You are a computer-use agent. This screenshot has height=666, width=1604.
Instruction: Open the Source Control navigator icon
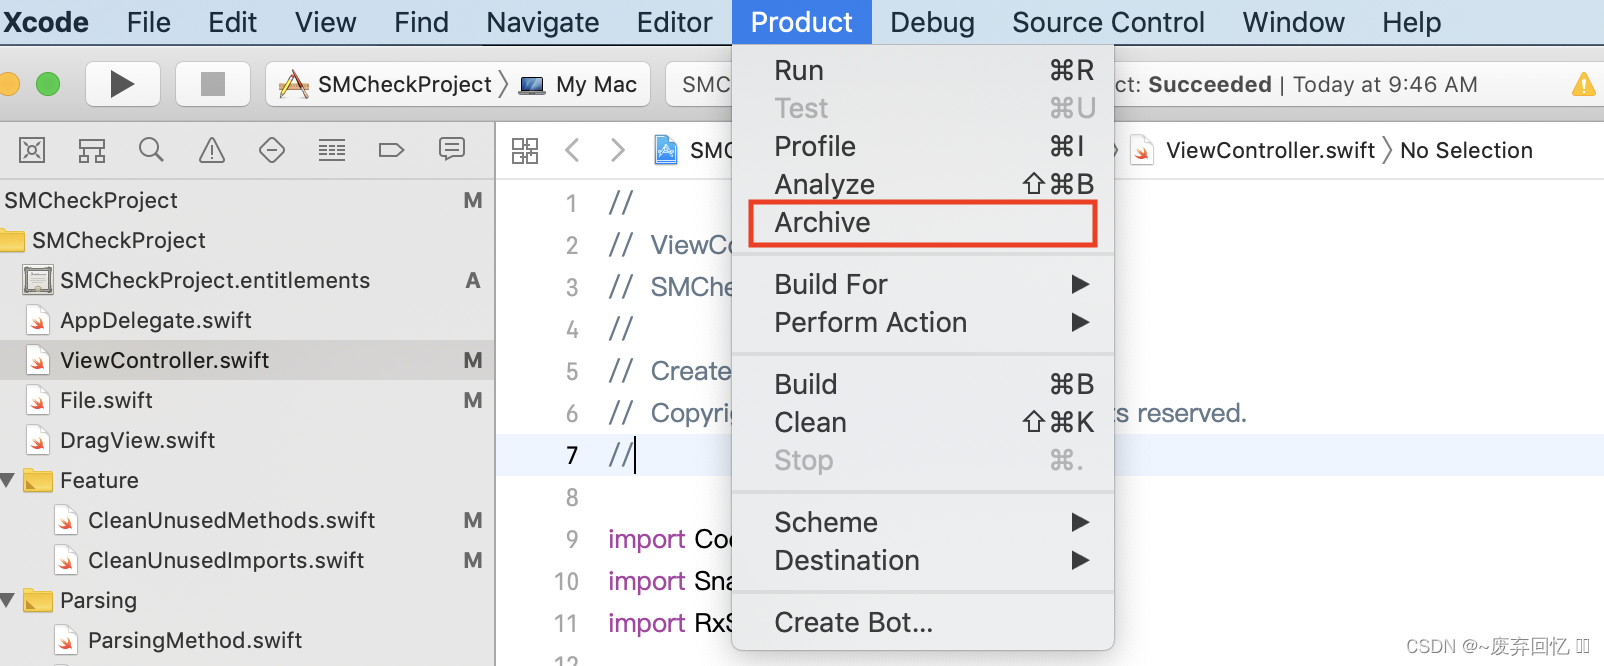(x=92, y=151)
